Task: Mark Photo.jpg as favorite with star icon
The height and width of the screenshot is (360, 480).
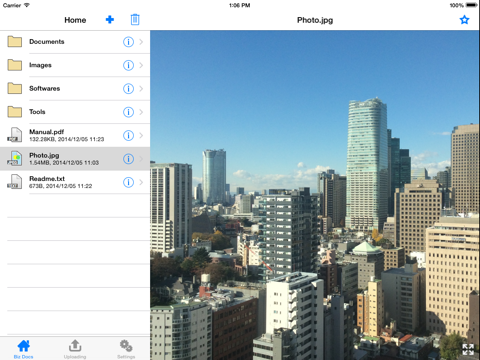Action: (464, 20)
